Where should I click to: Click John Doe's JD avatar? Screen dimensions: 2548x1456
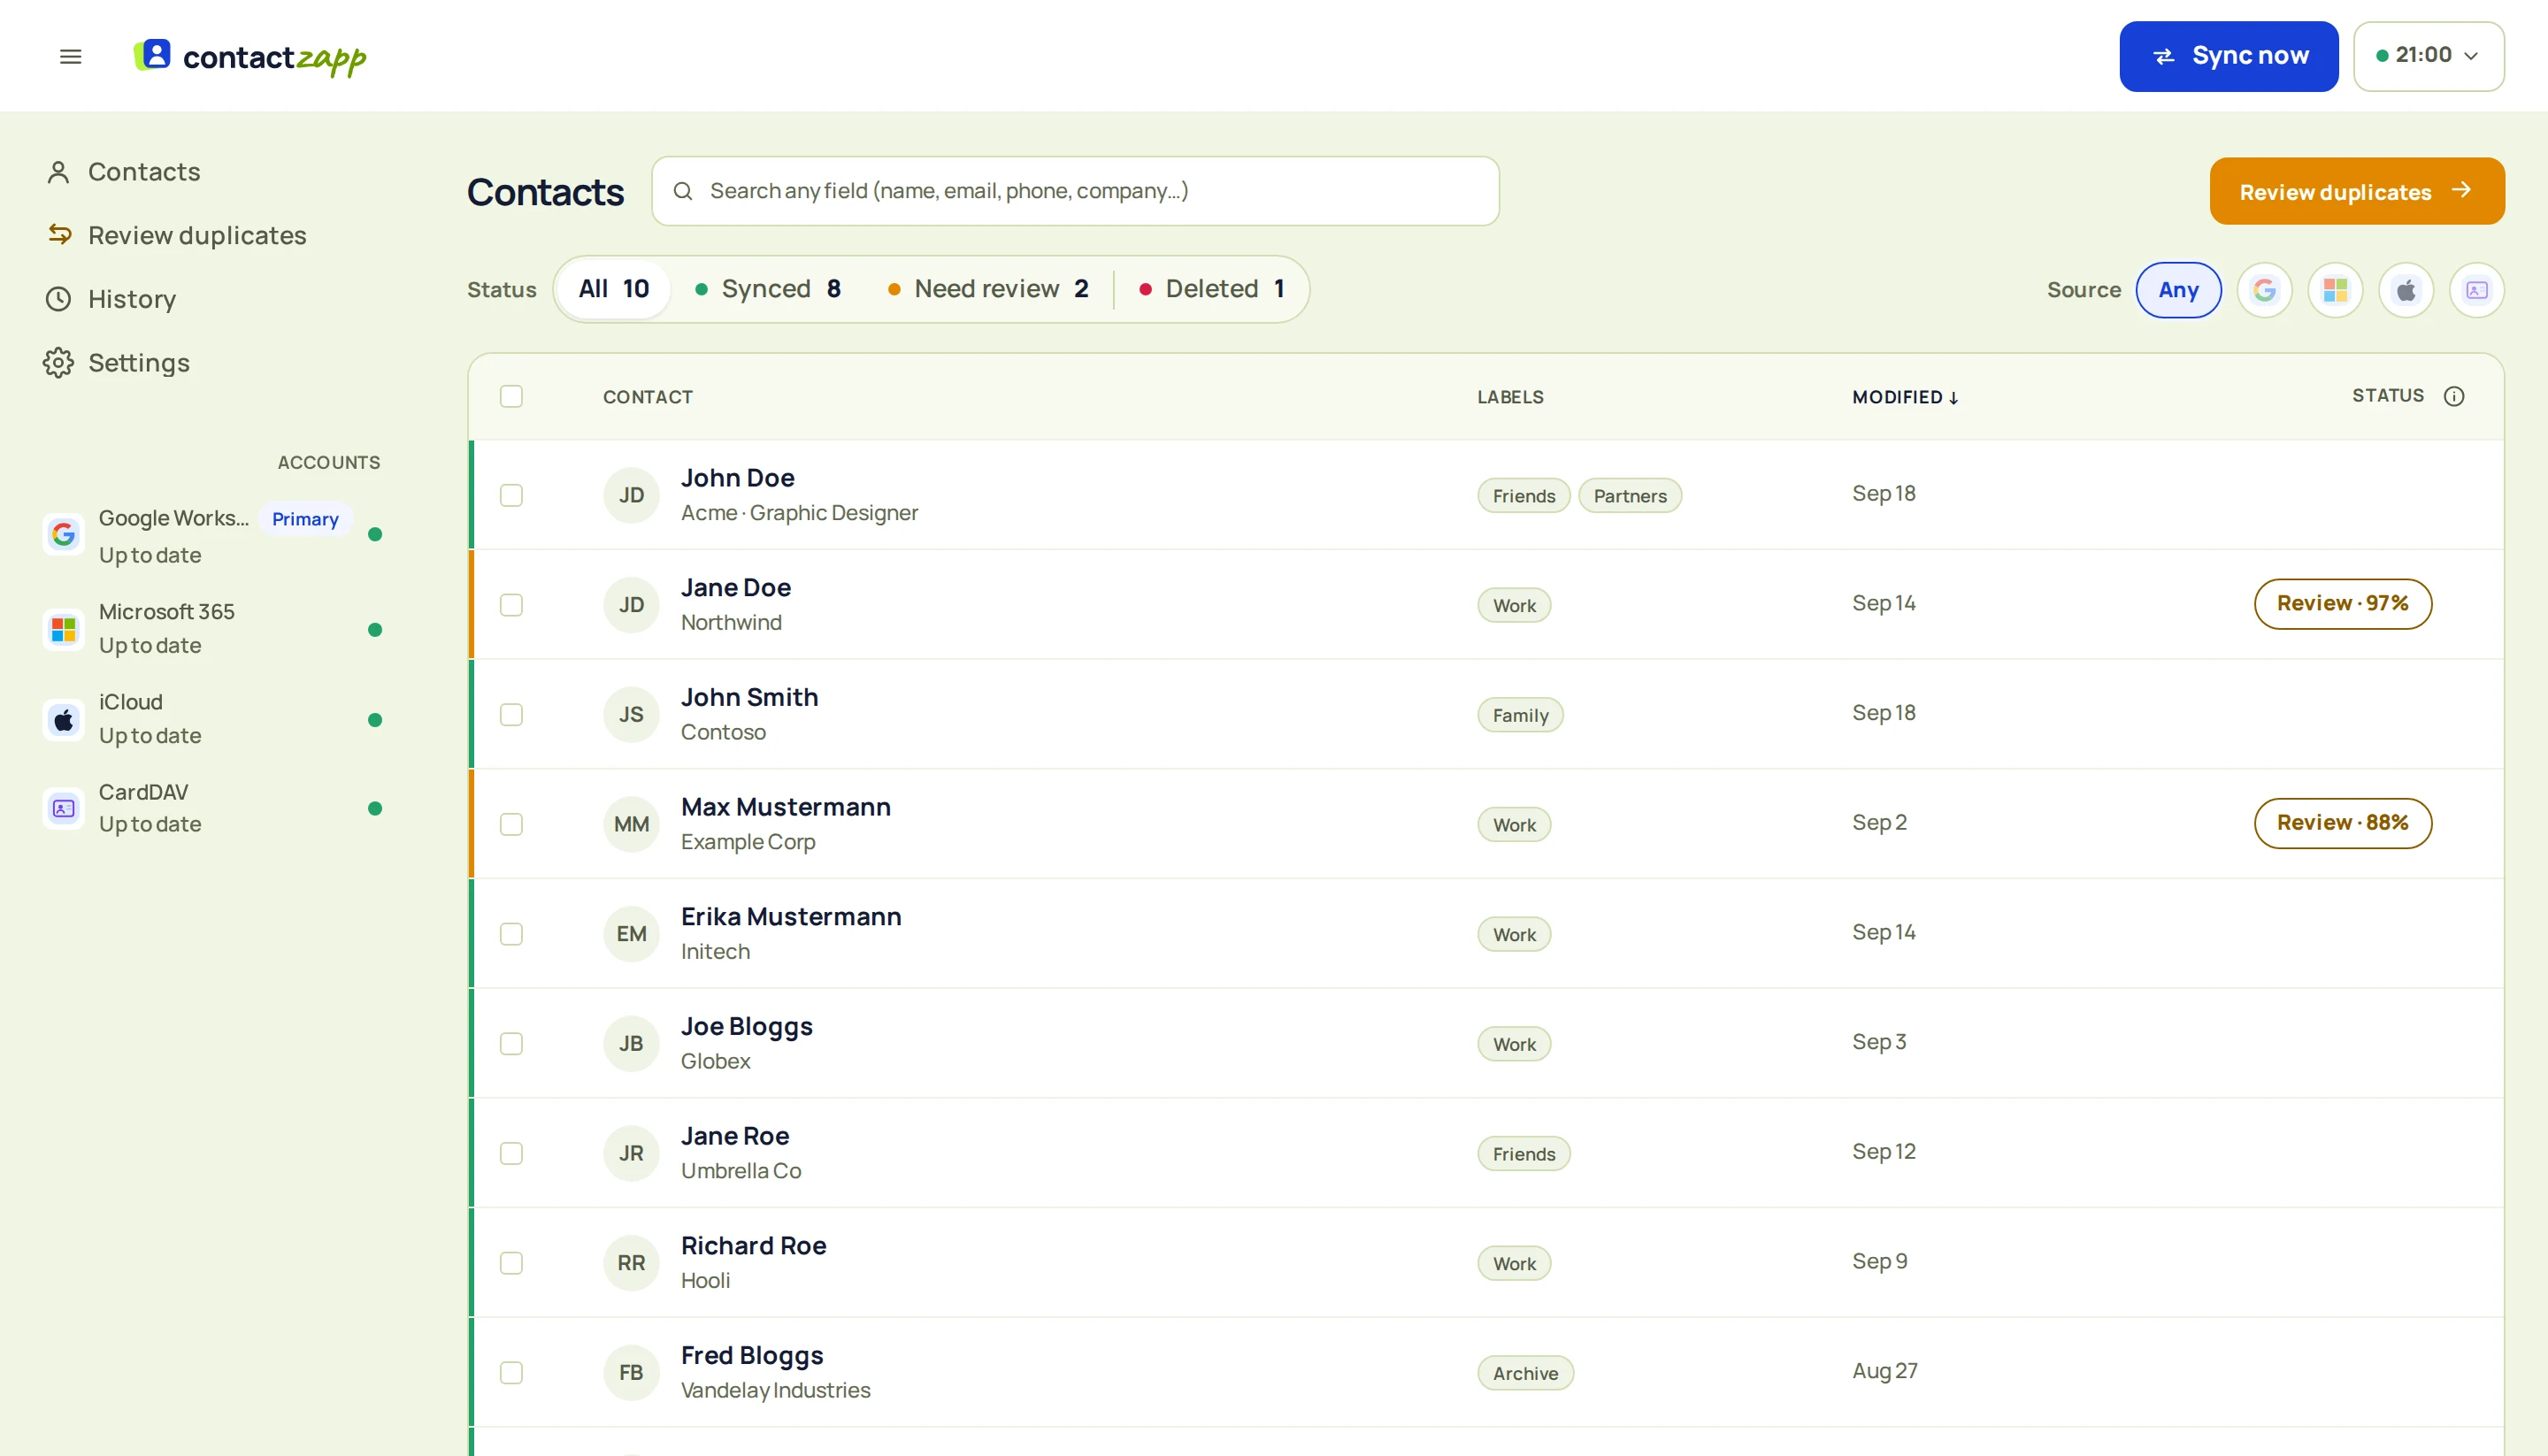pos(631,495)
